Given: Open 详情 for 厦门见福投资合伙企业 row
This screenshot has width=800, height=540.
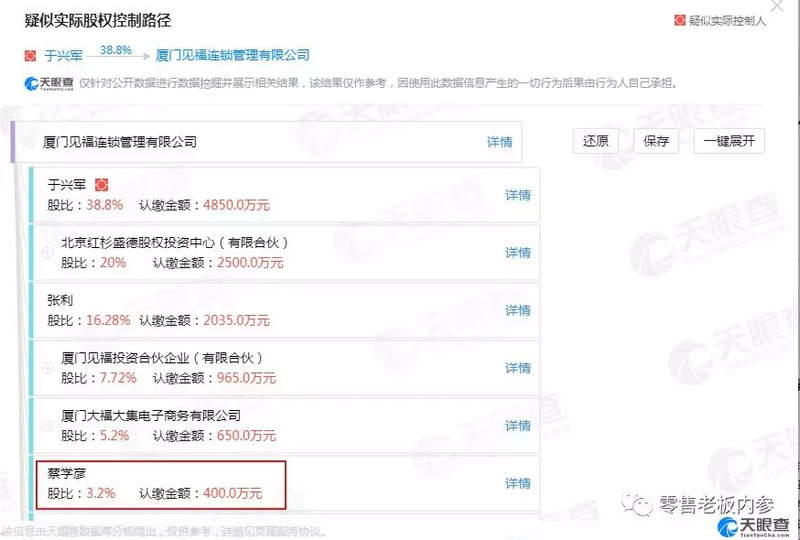Looking at the screenshot, I should 518,368.
